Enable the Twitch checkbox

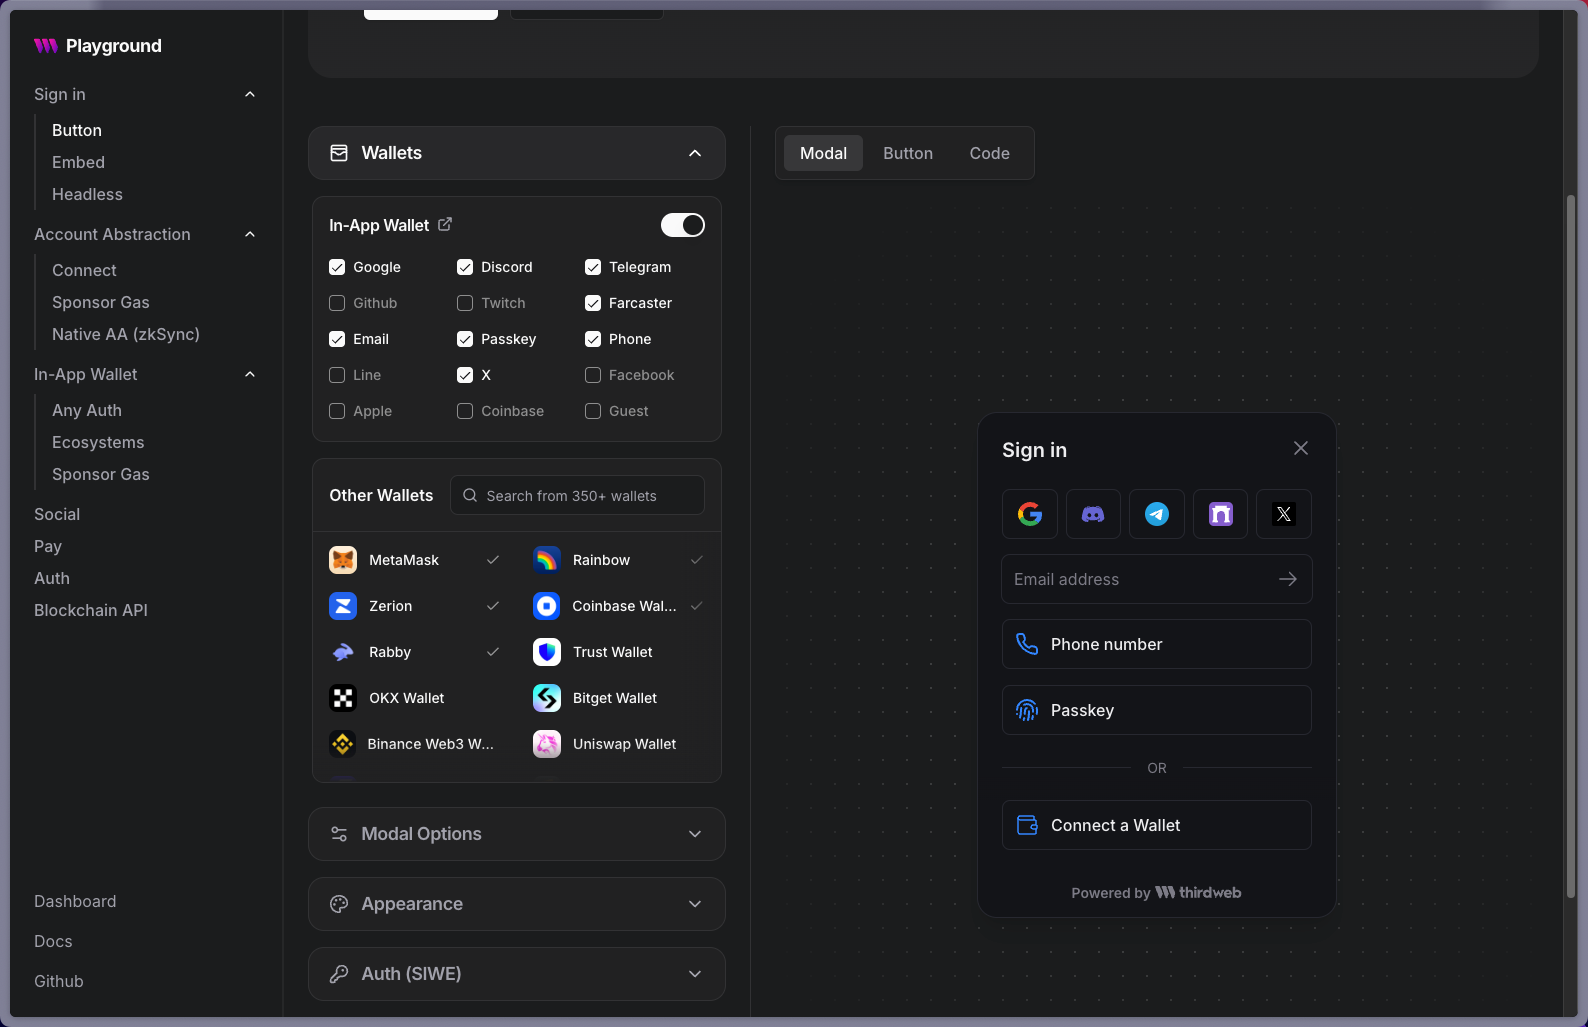coord(465,303)
